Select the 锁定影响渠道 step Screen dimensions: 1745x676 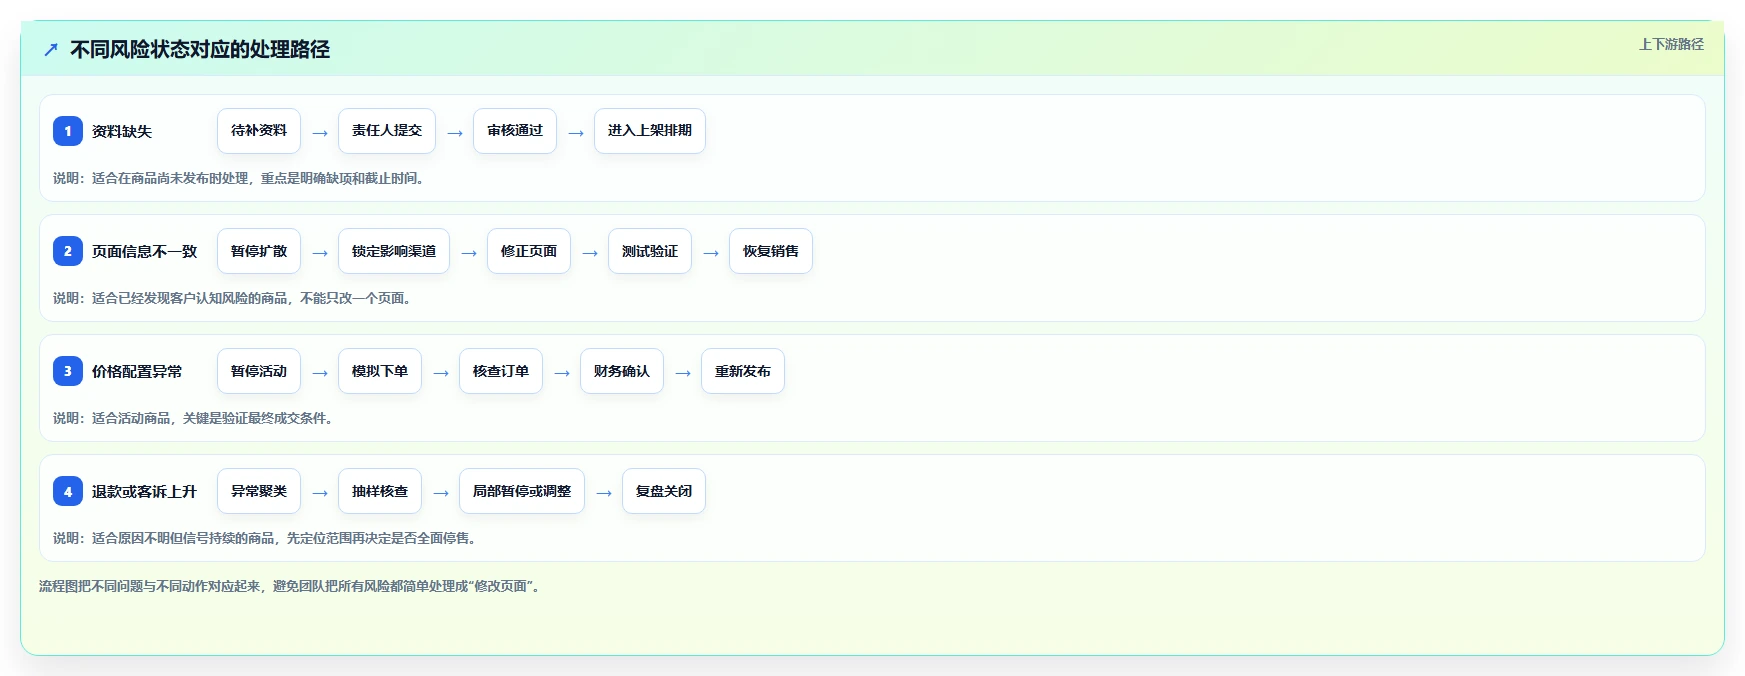pos(394,251)
